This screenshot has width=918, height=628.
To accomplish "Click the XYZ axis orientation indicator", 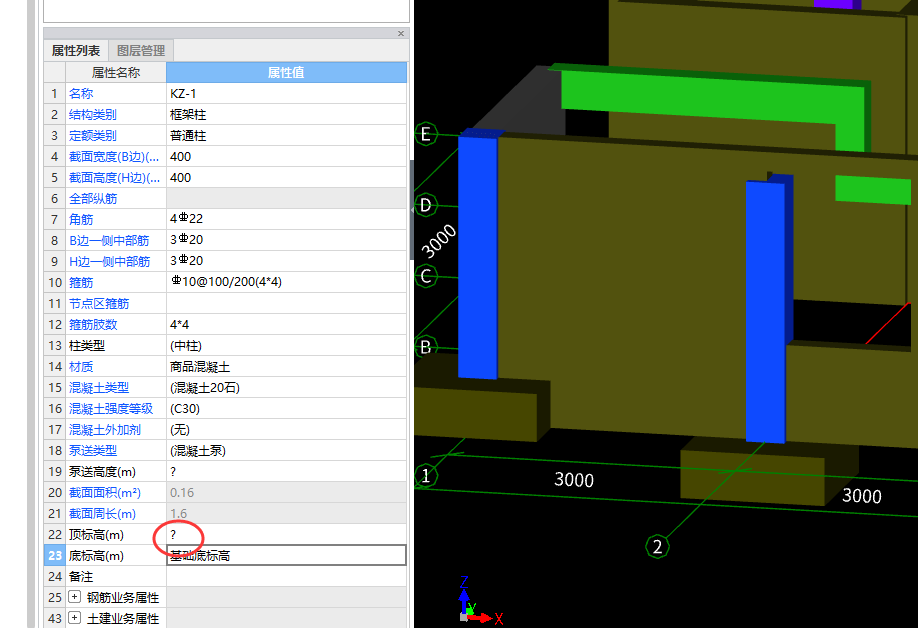I will 479,600.
